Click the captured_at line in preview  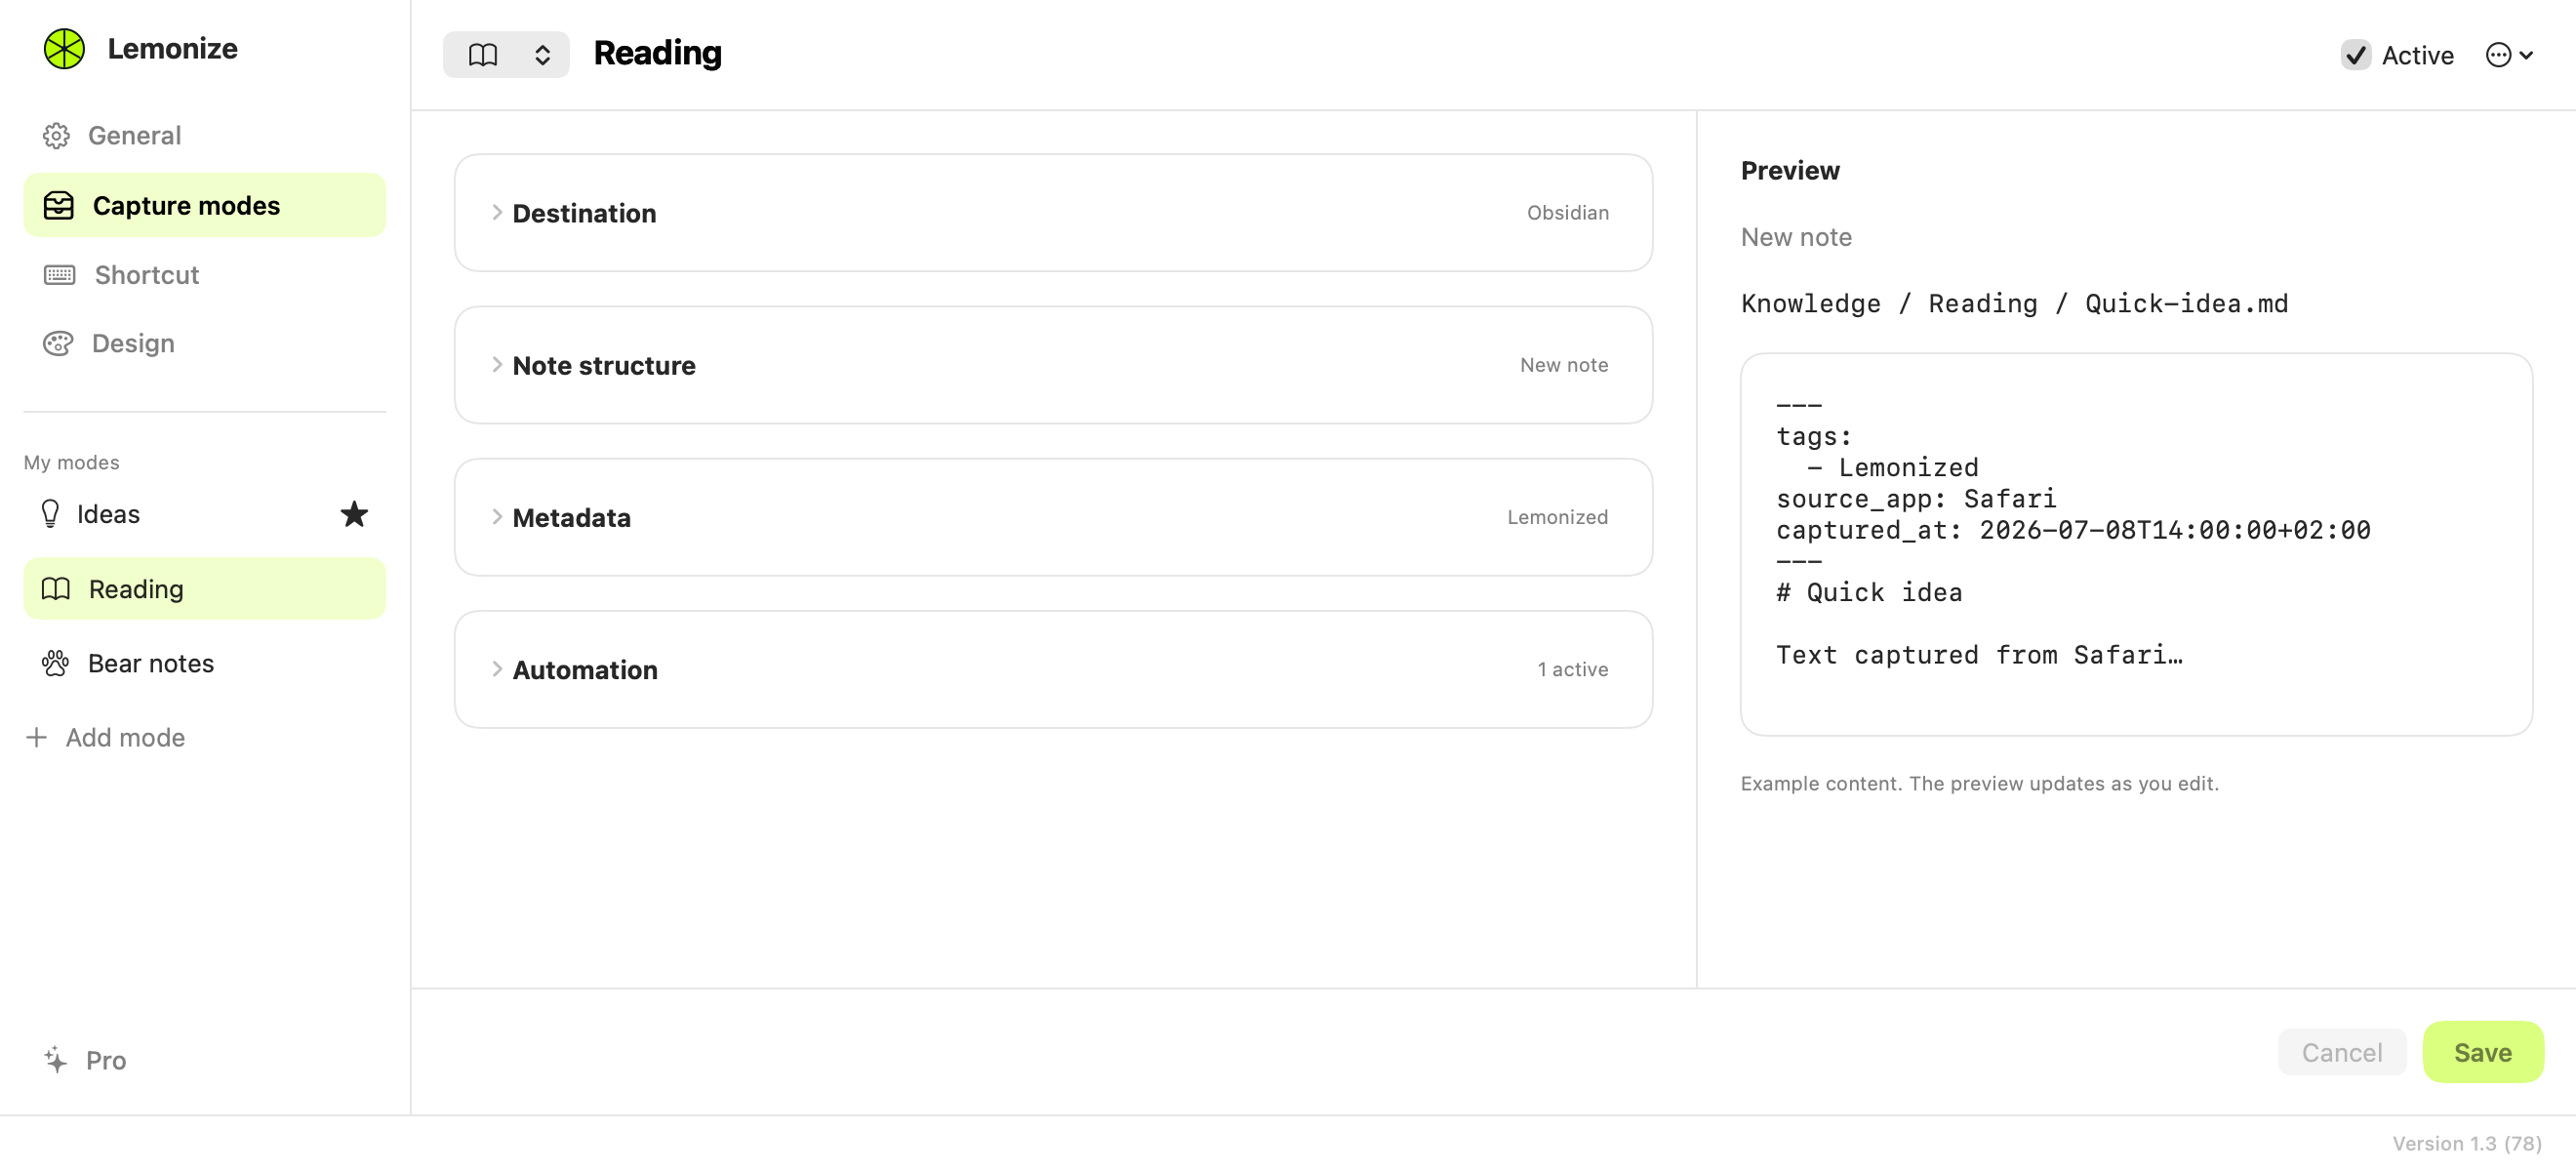pyautogui.click(x=2072, y=530)
